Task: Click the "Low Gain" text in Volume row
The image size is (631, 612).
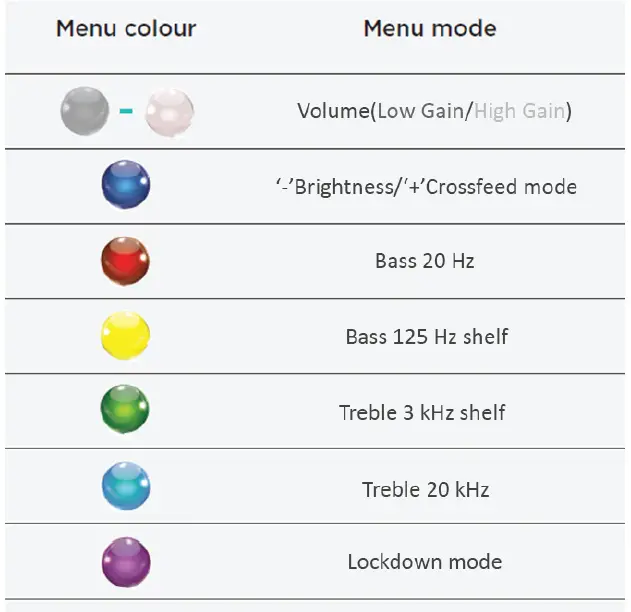Action: point(422,111)
